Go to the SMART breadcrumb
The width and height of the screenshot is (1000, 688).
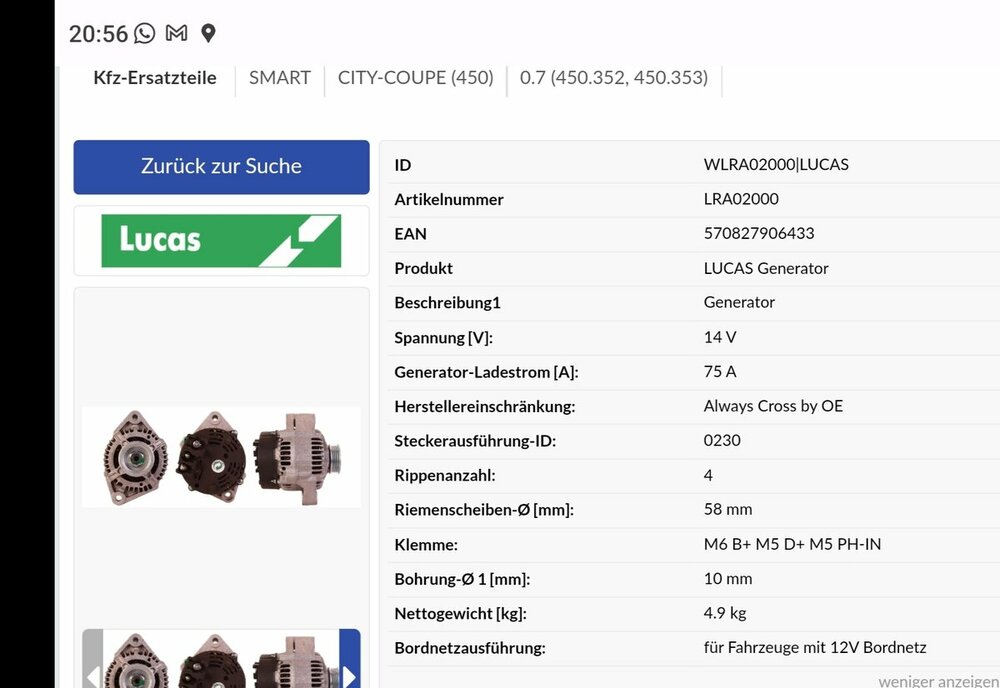[280, 78]
